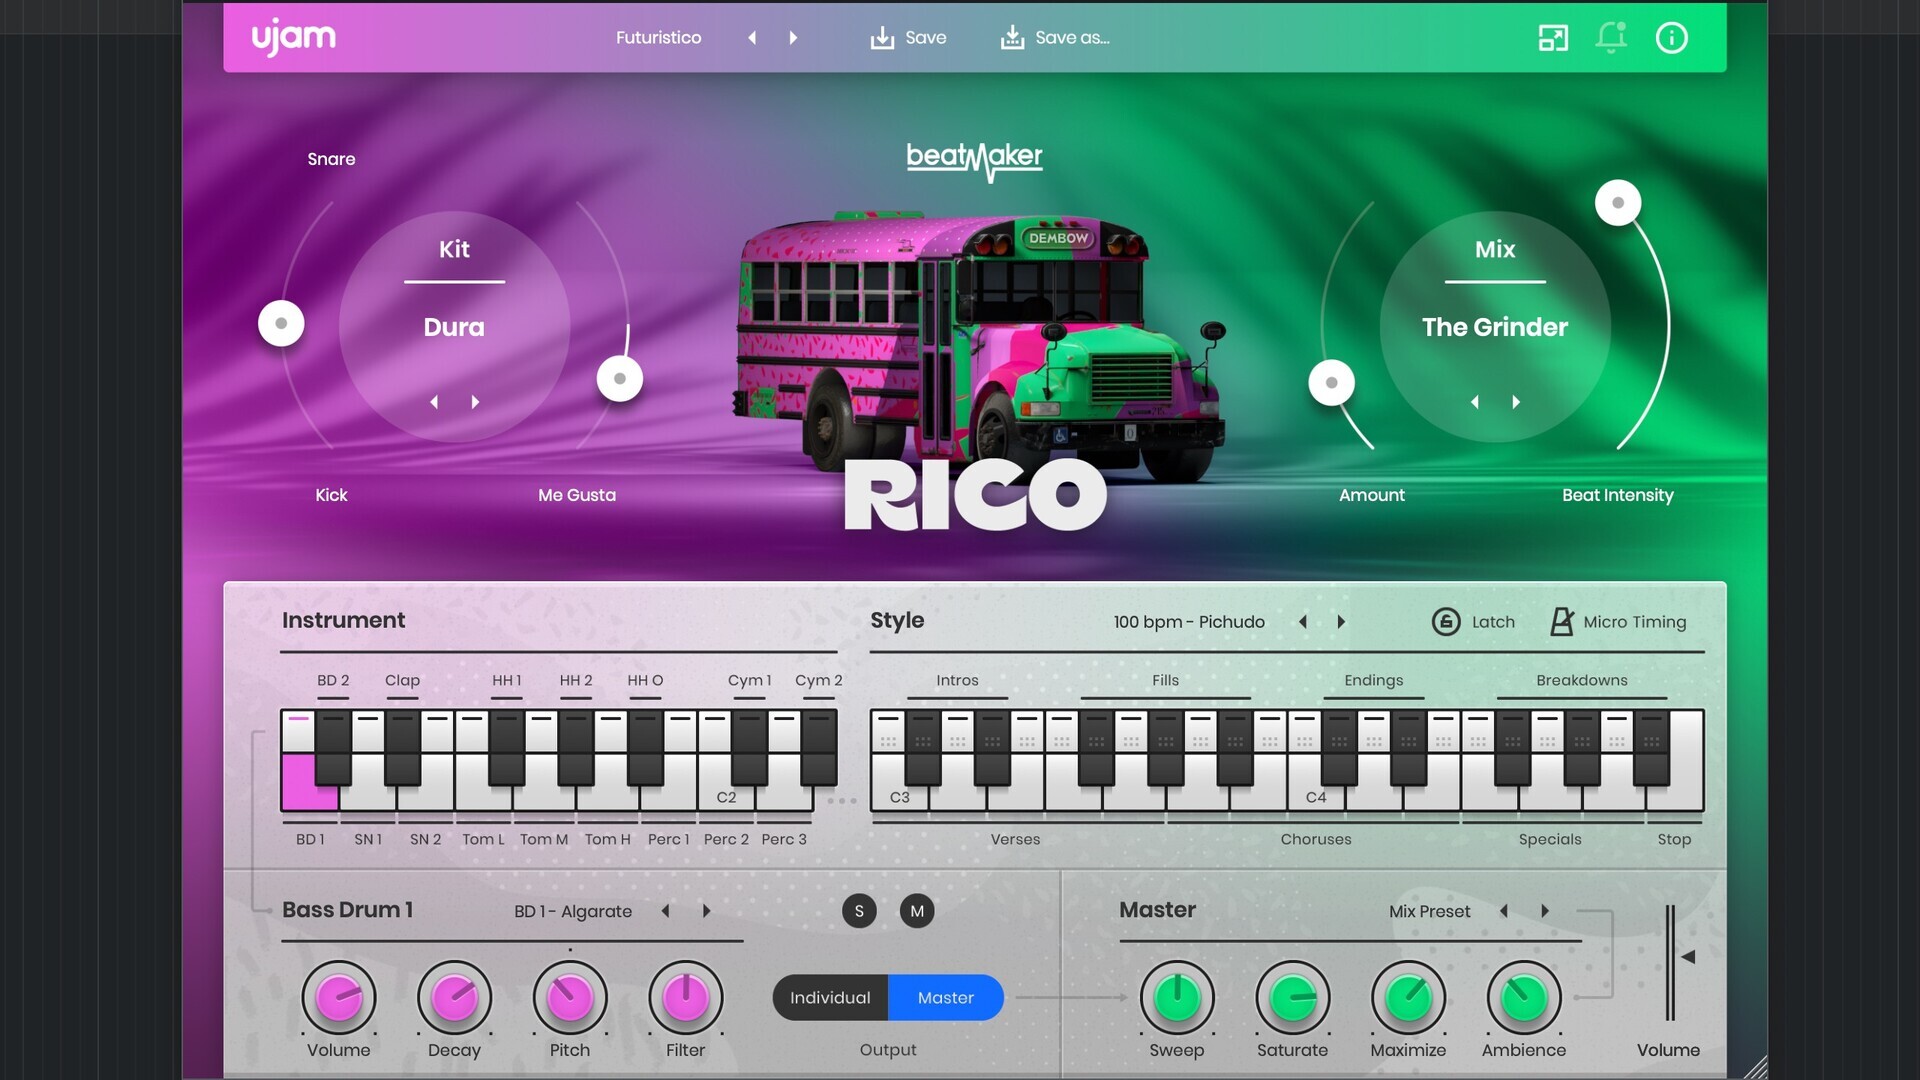Select previous Mix before The Grinder
1920x1080 pixels.
coord(1475,402)
